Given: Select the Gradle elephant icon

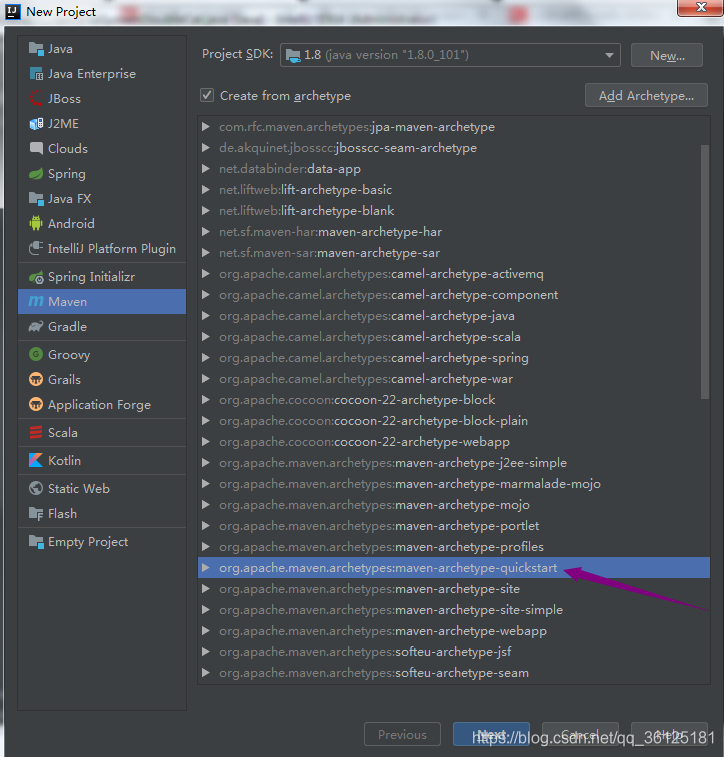Looking at the screenshot, I should 36,327.
